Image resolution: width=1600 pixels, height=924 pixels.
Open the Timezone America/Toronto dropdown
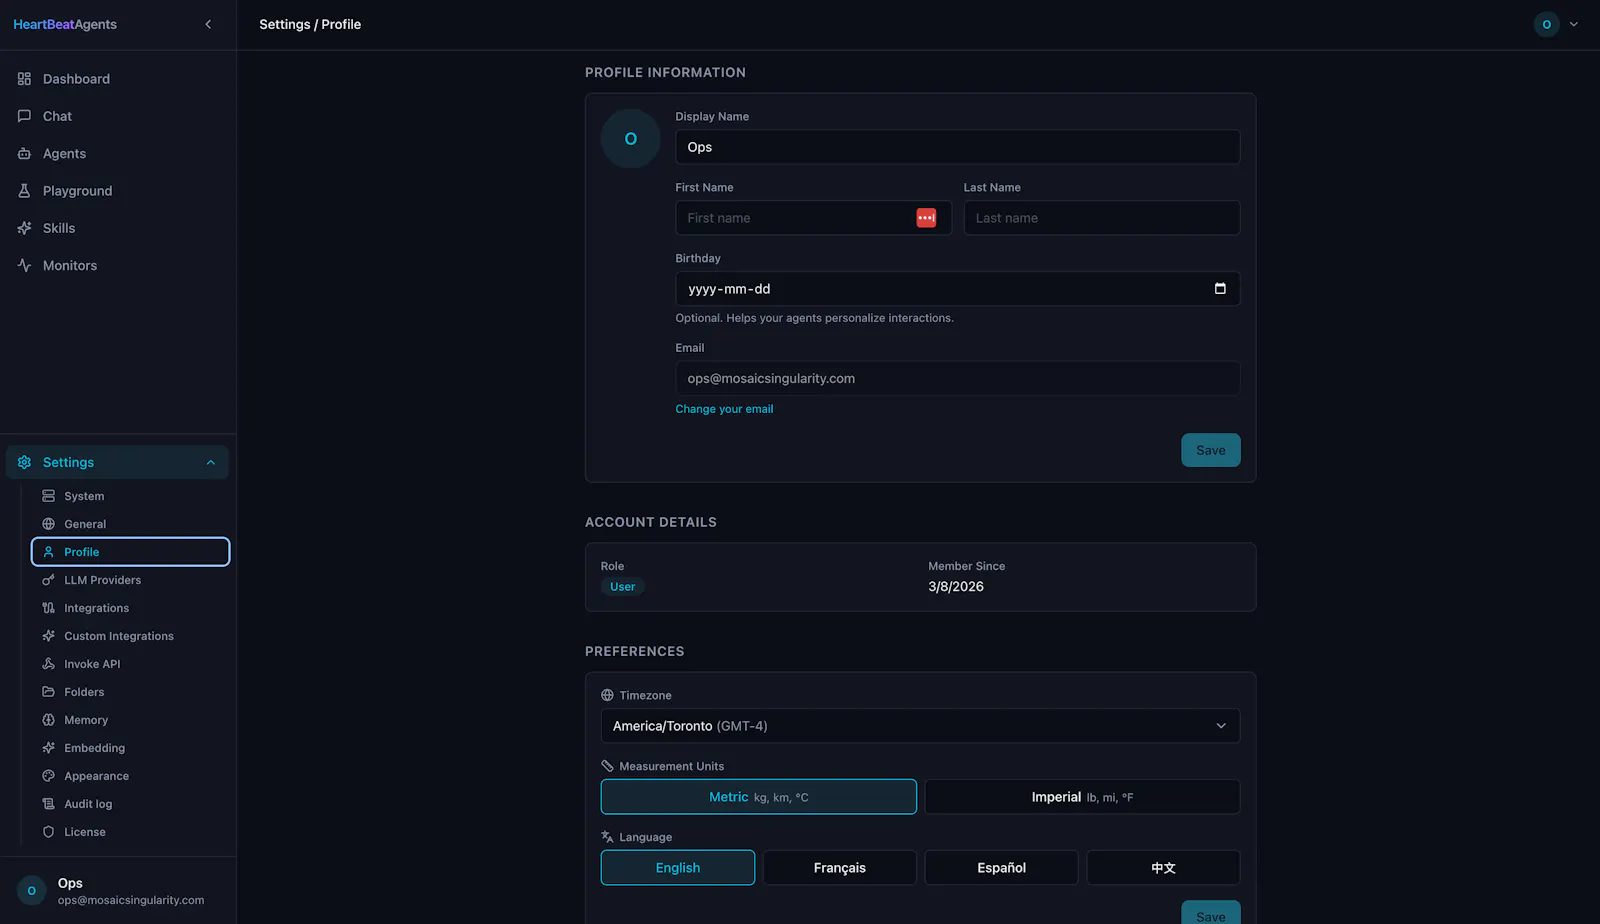coord(920,726)
